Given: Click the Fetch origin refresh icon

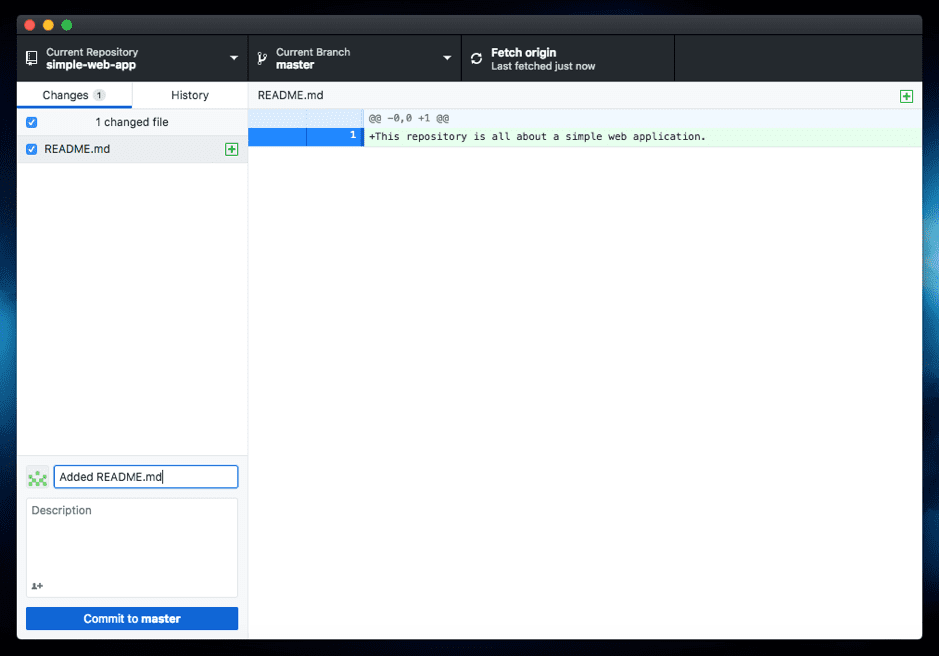Looking at the screenshot, I should 475,57.
